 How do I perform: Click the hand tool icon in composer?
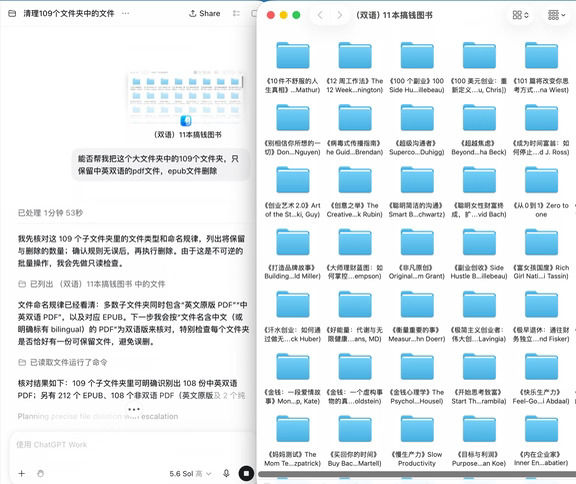40,473
